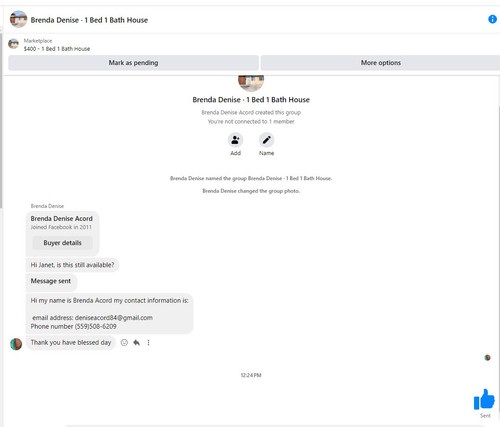Click the header title Brenda Denise conversation
Image resolution: width=500 pixels, height=427 pixels.
coord(89,20)
